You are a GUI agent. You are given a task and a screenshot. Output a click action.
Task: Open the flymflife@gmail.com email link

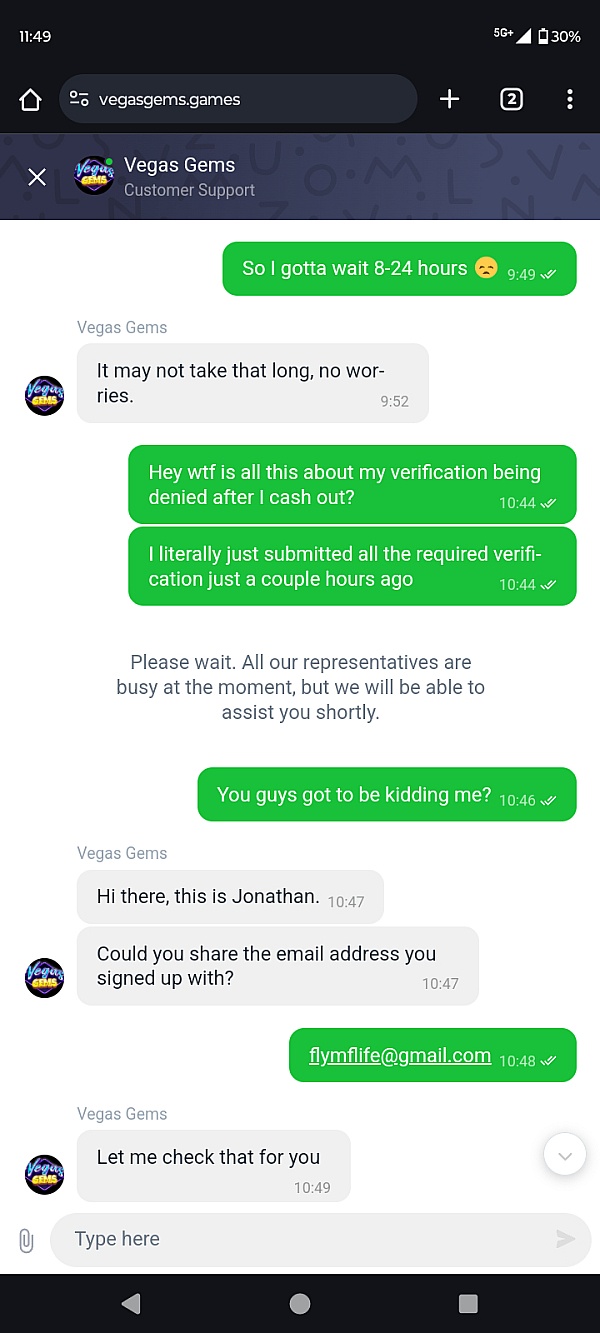tap(400, 1055)
